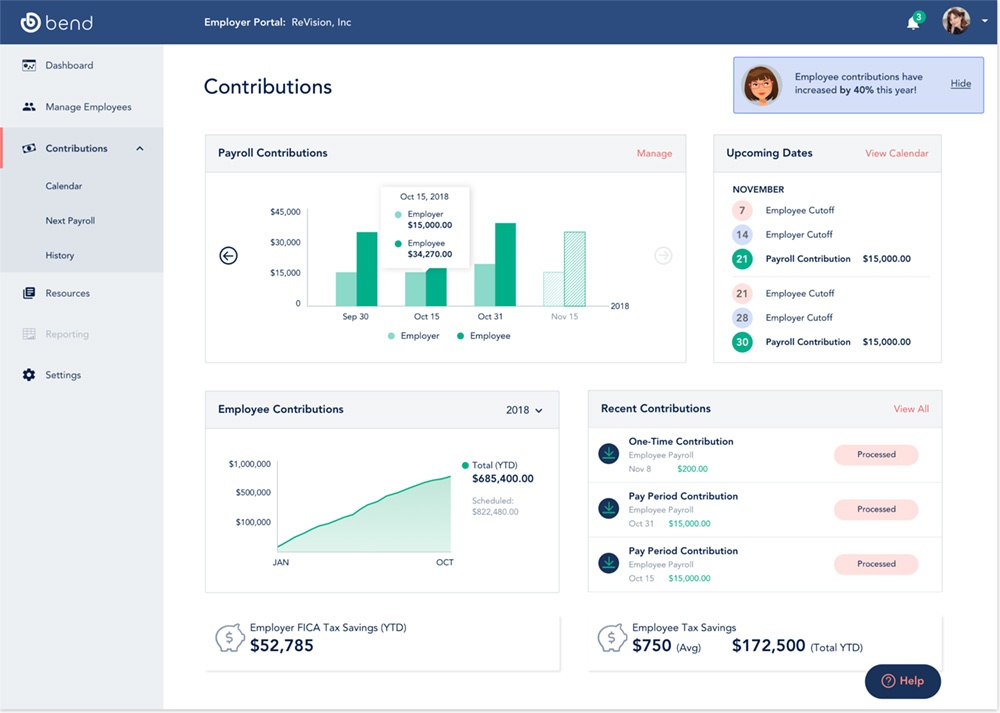The image size is (1000, 713).
Task: Click the Contributions money icon in sidebar
Action: click(29, 148)
